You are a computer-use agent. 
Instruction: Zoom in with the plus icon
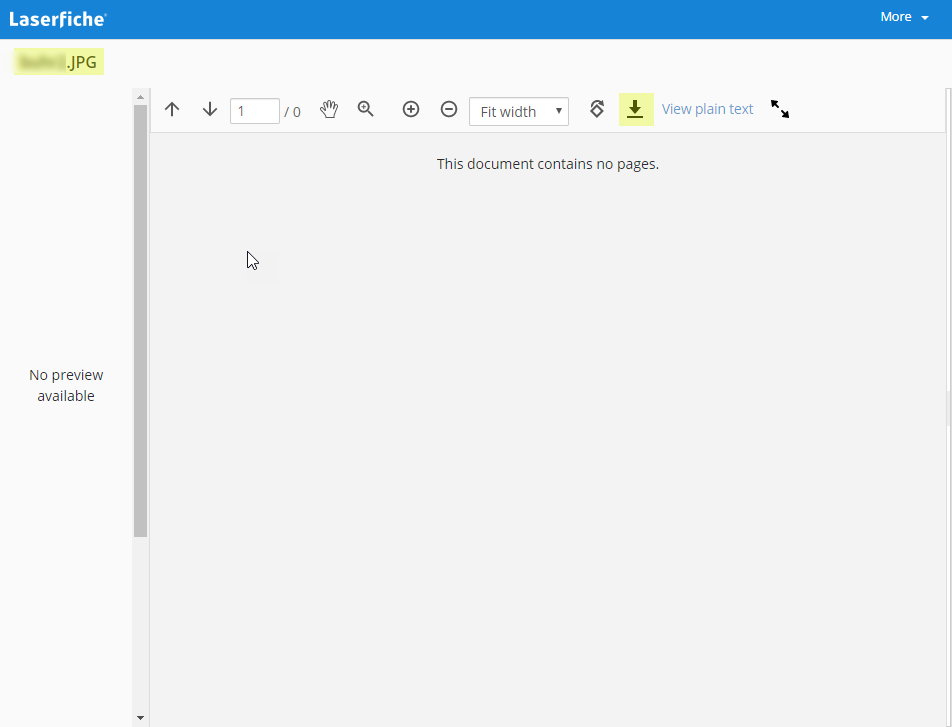411,109
